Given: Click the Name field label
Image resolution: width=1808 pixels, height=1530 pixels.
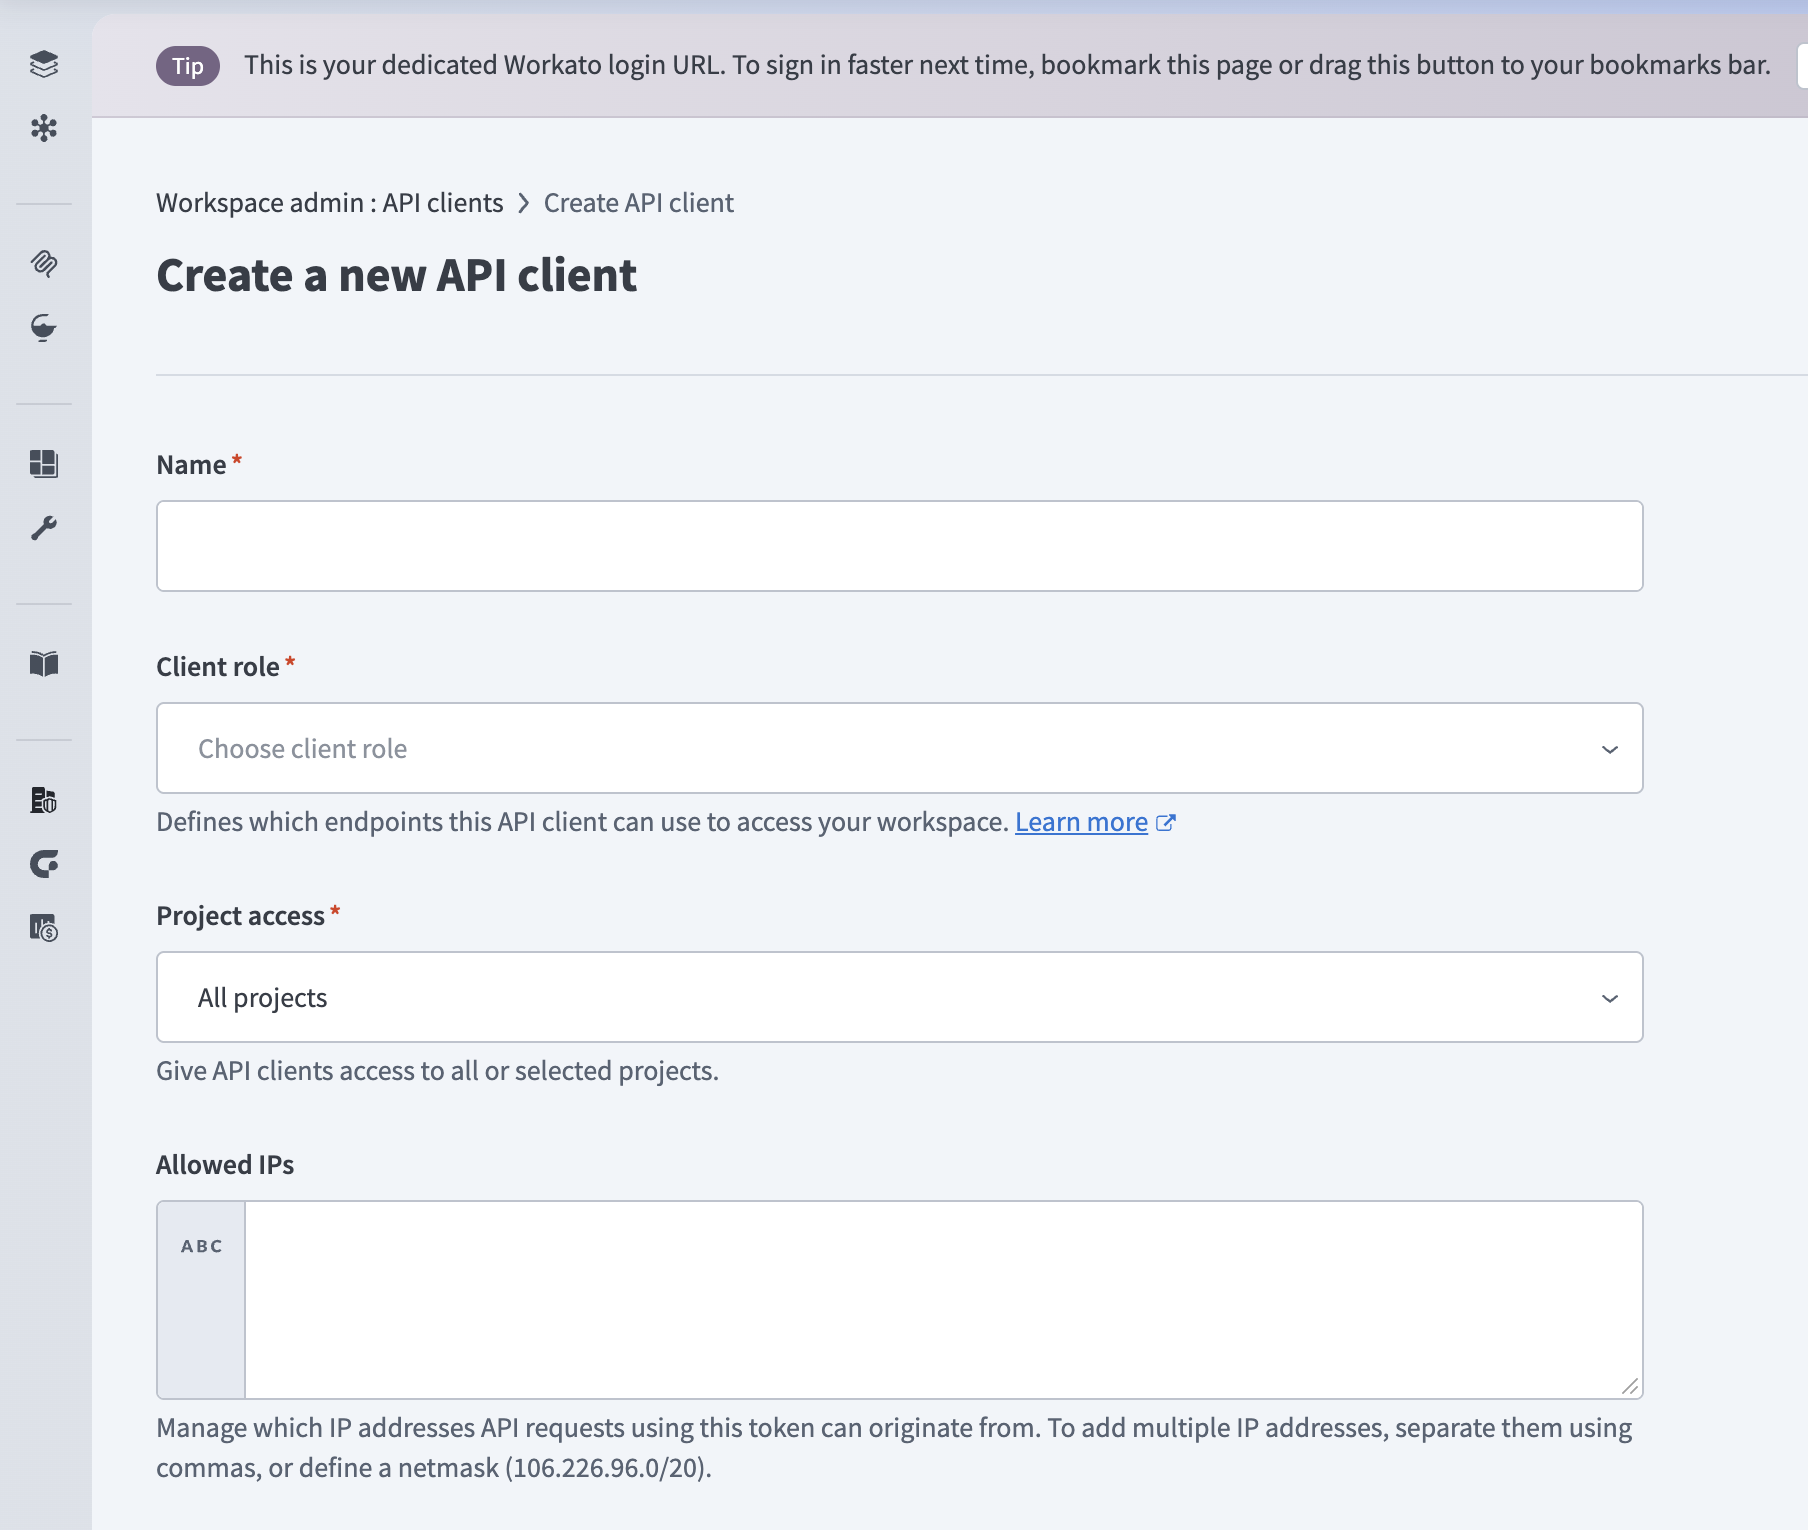Looking at the screenshot, I should pos(192,465).
